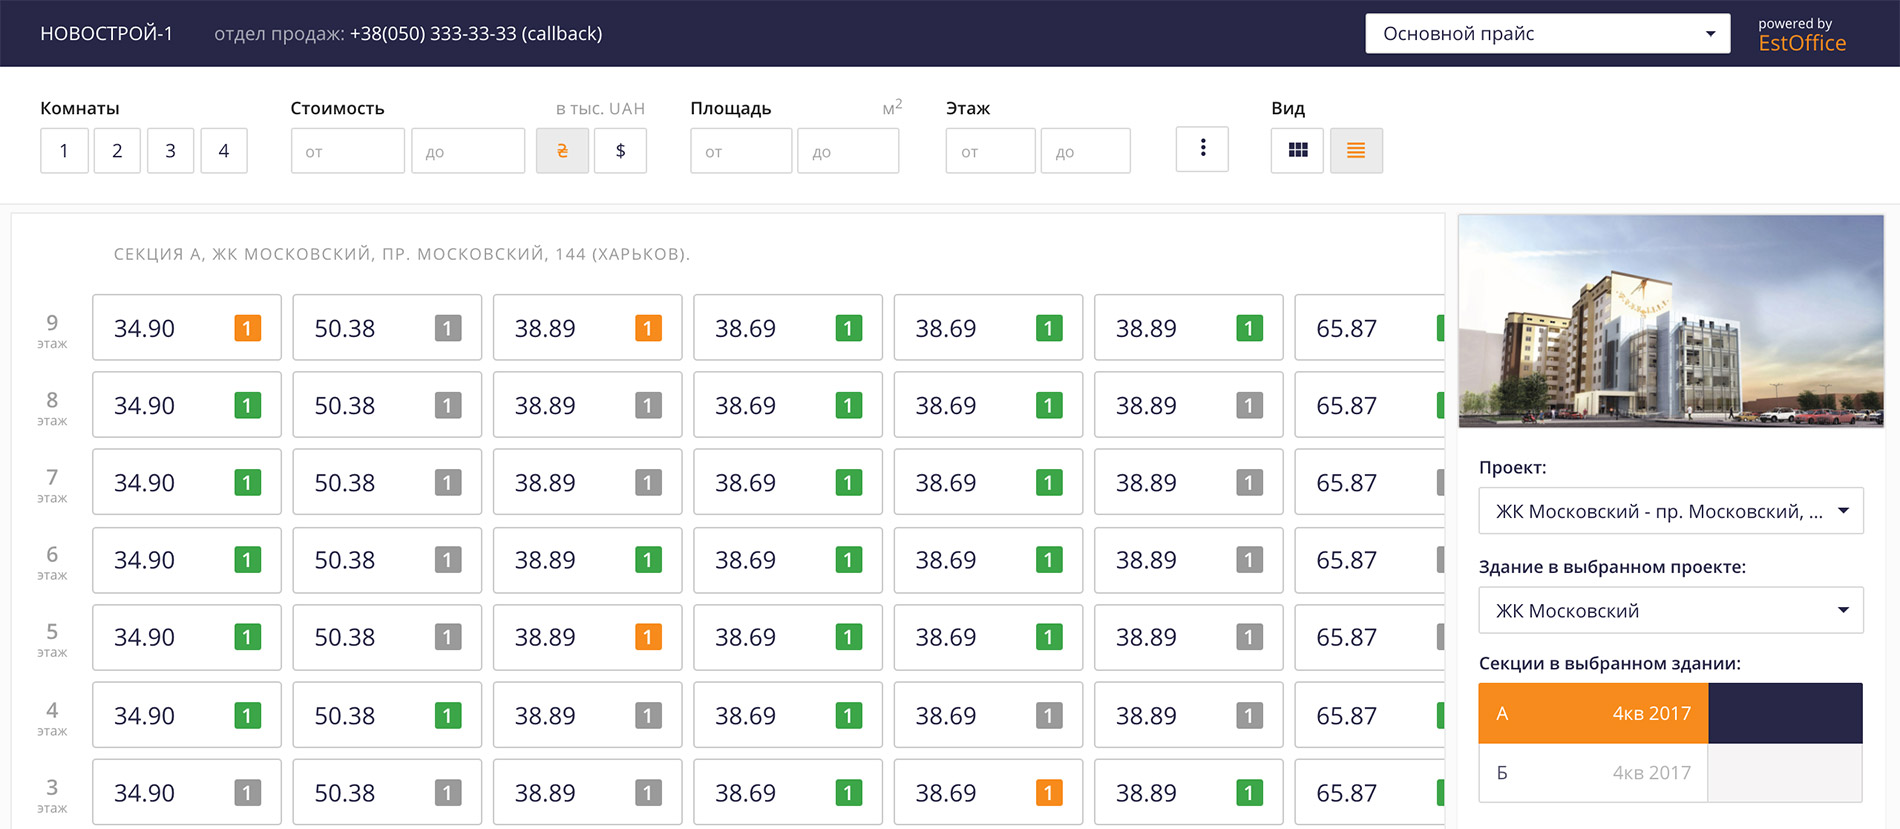
Task: Click the Стоимость minimum 'от' input field
Action: (x=347, y=151)
